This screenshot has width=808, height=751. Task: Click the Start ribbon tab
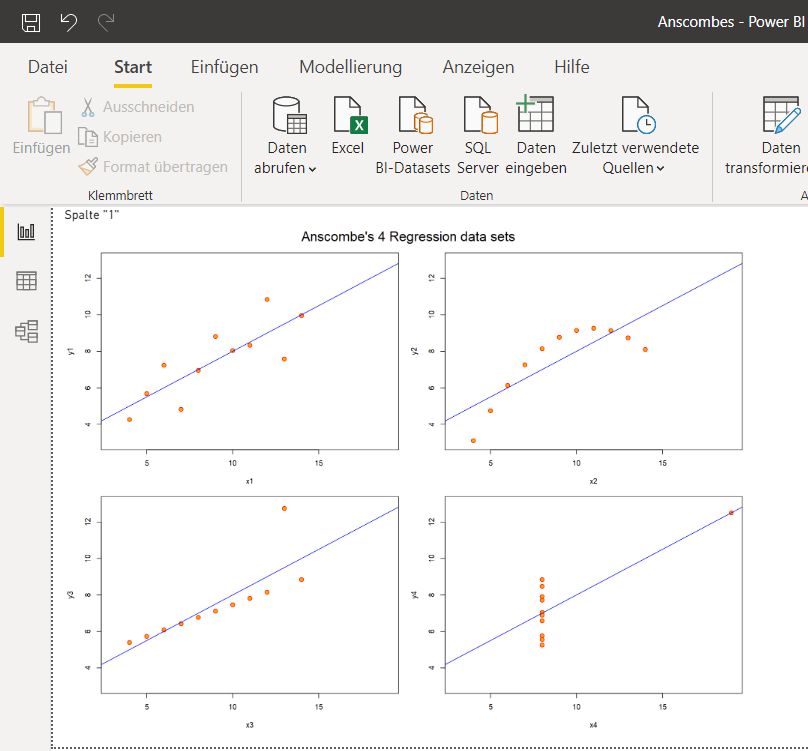tap(133, 67)
